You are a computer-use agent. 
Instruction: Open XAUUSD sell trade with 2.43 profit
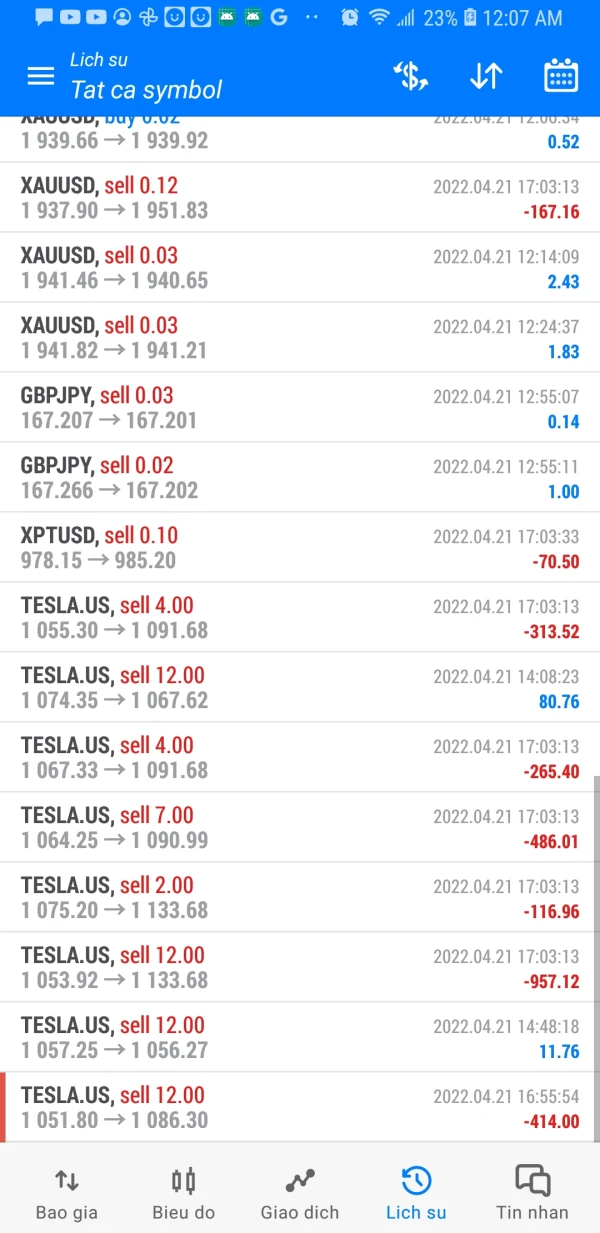(x=300, y=268)
